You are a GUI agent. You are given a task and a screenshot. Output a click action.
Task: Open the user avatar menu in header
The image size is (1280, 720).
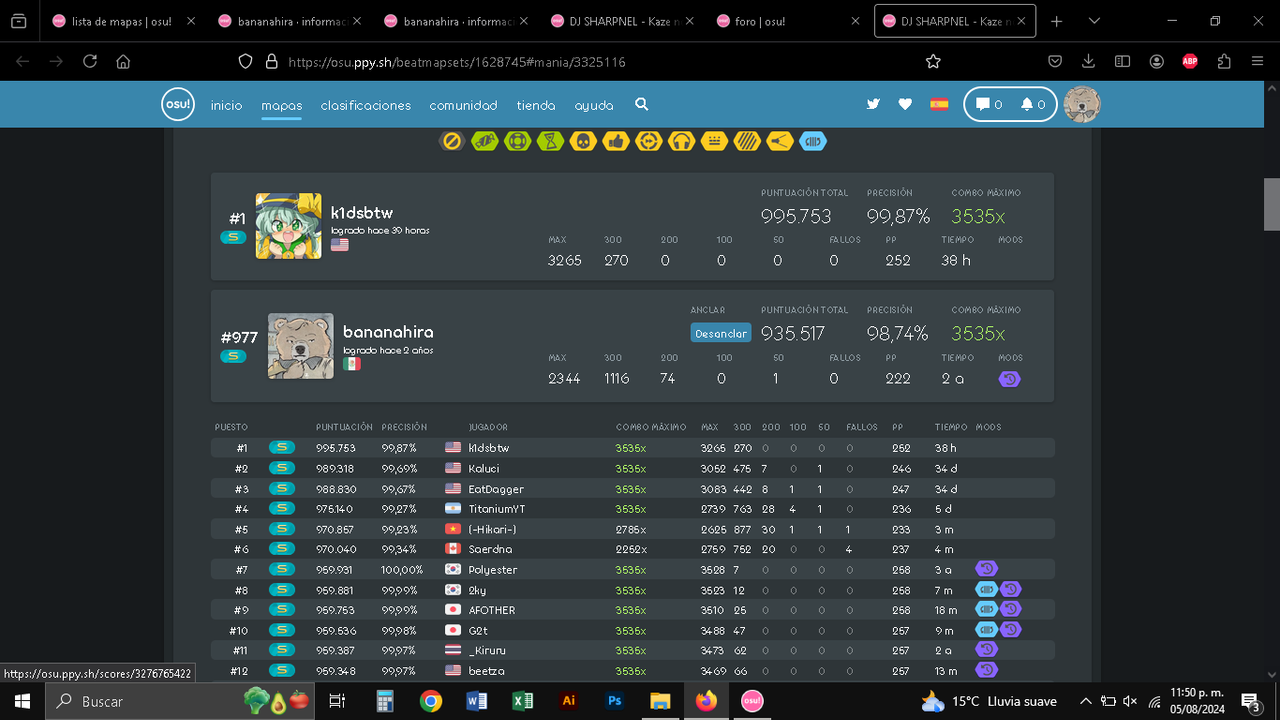point(1082,104)
